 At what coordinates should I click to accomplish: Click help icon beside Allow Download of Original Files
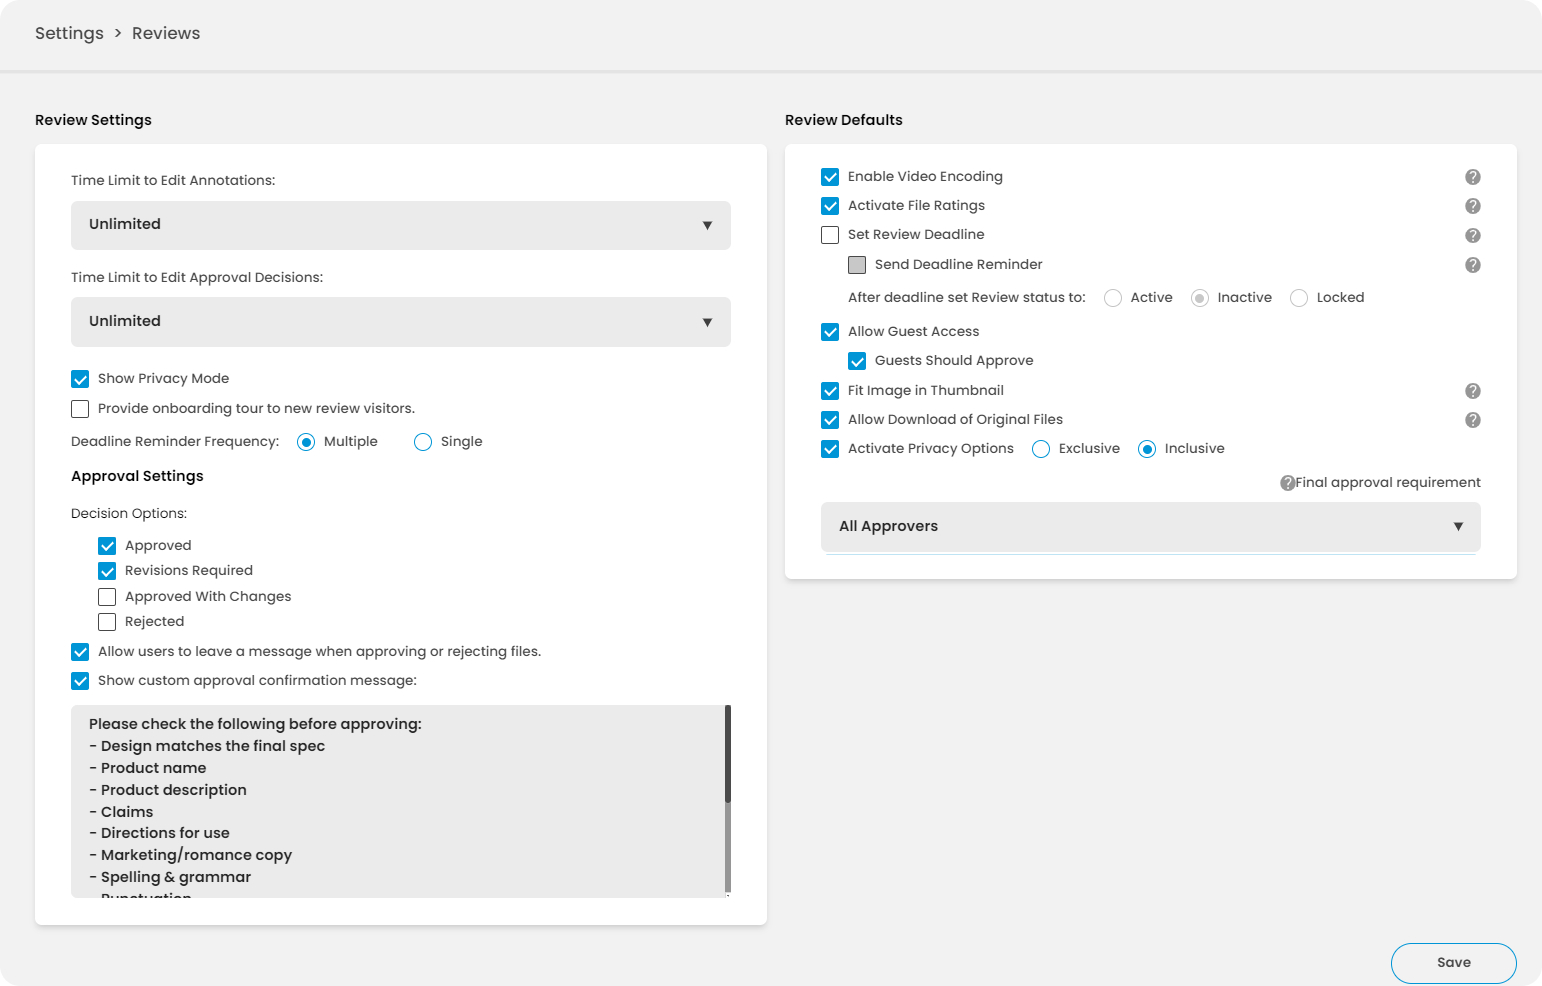(x=1472, y=420)
